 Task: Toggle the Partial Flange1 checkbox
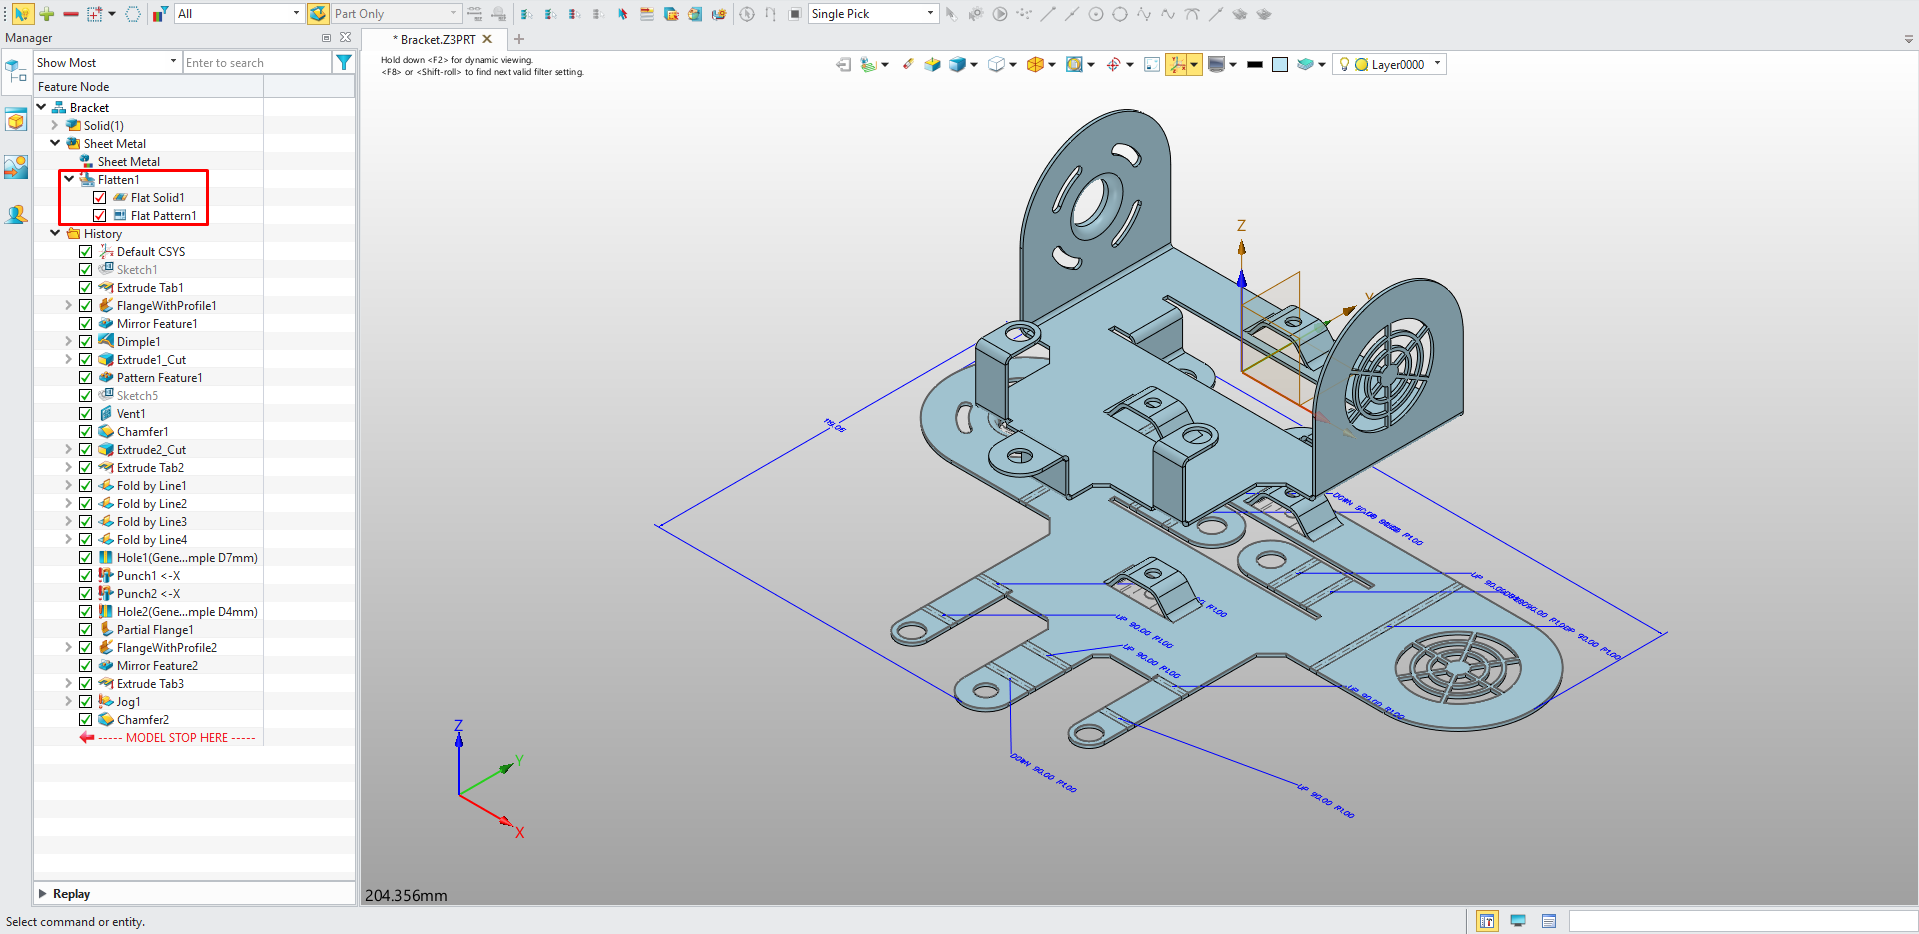coord(86,630)
